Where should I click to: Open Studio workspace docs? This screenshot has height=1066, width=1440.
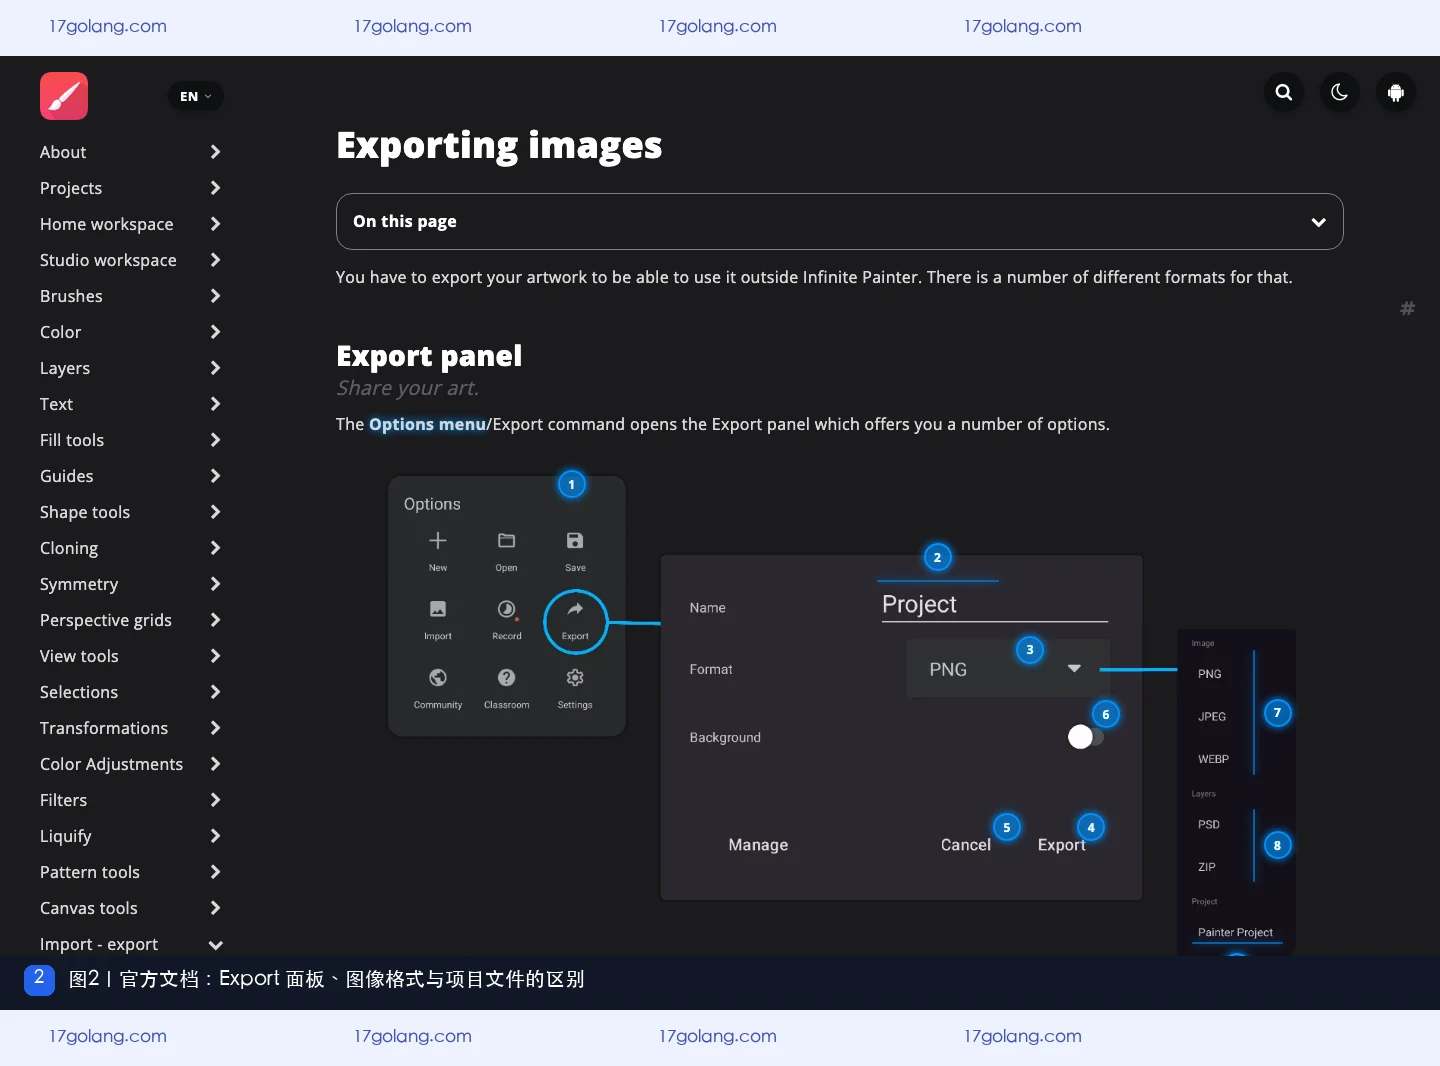tap(108, 260)
